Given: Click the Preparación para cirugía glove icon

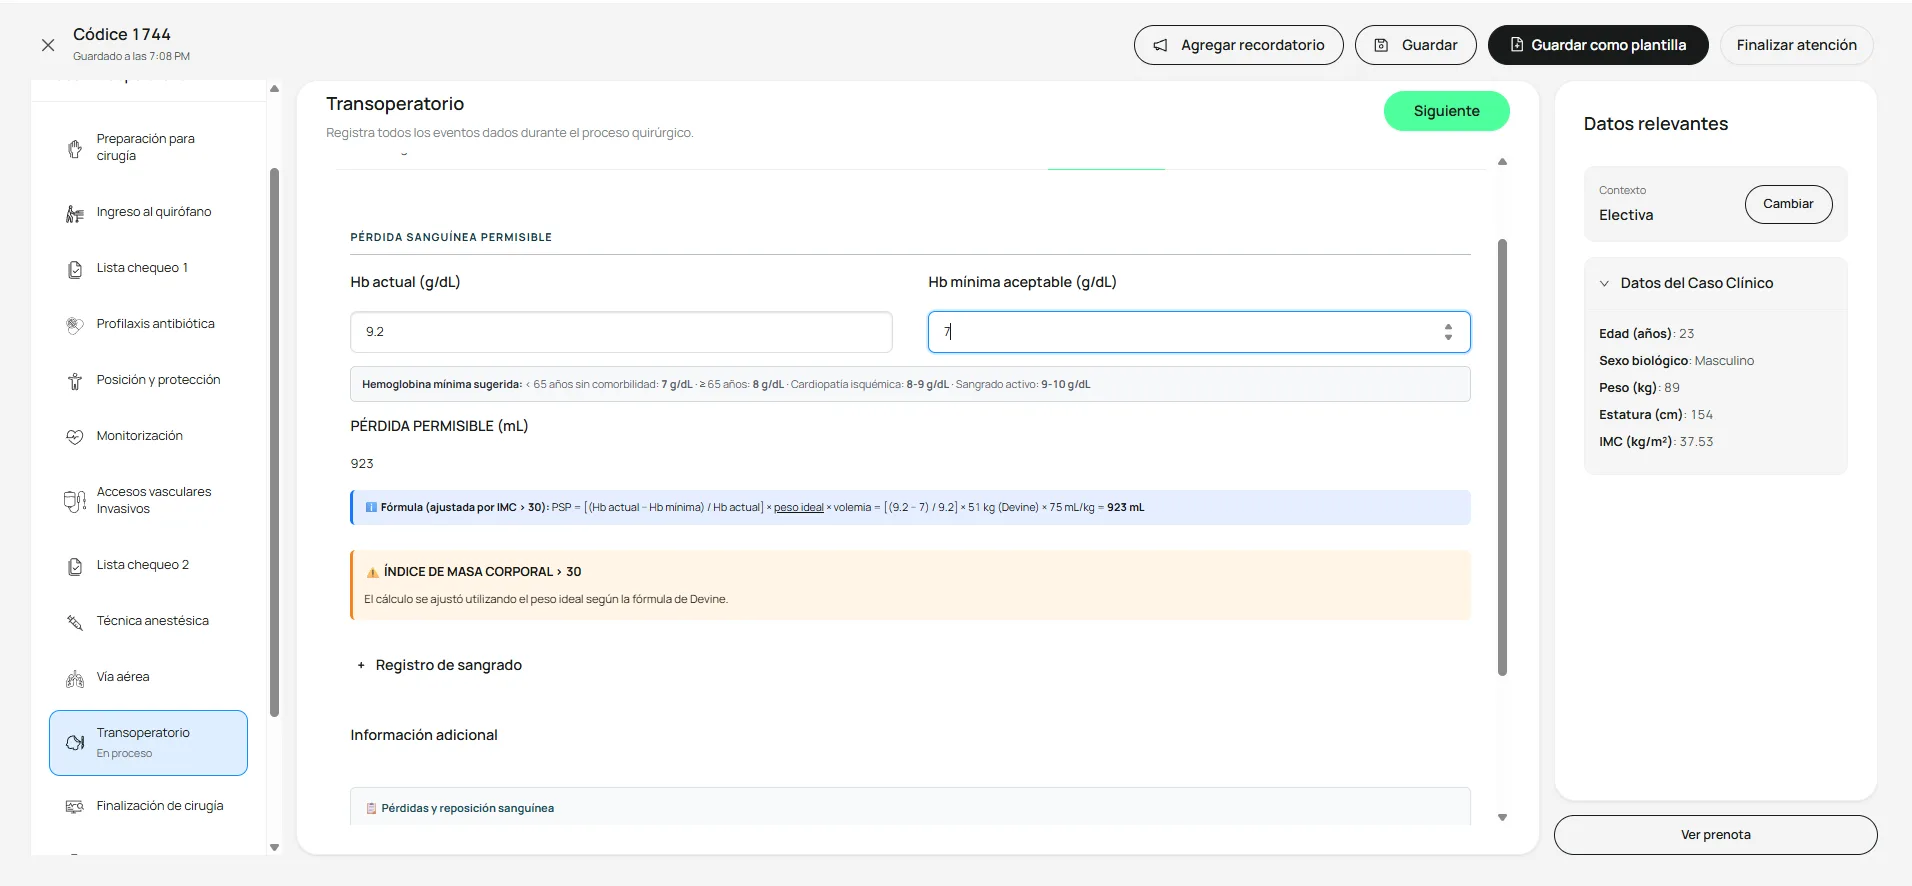Looking at the screenshot, I should pos(75,149).
